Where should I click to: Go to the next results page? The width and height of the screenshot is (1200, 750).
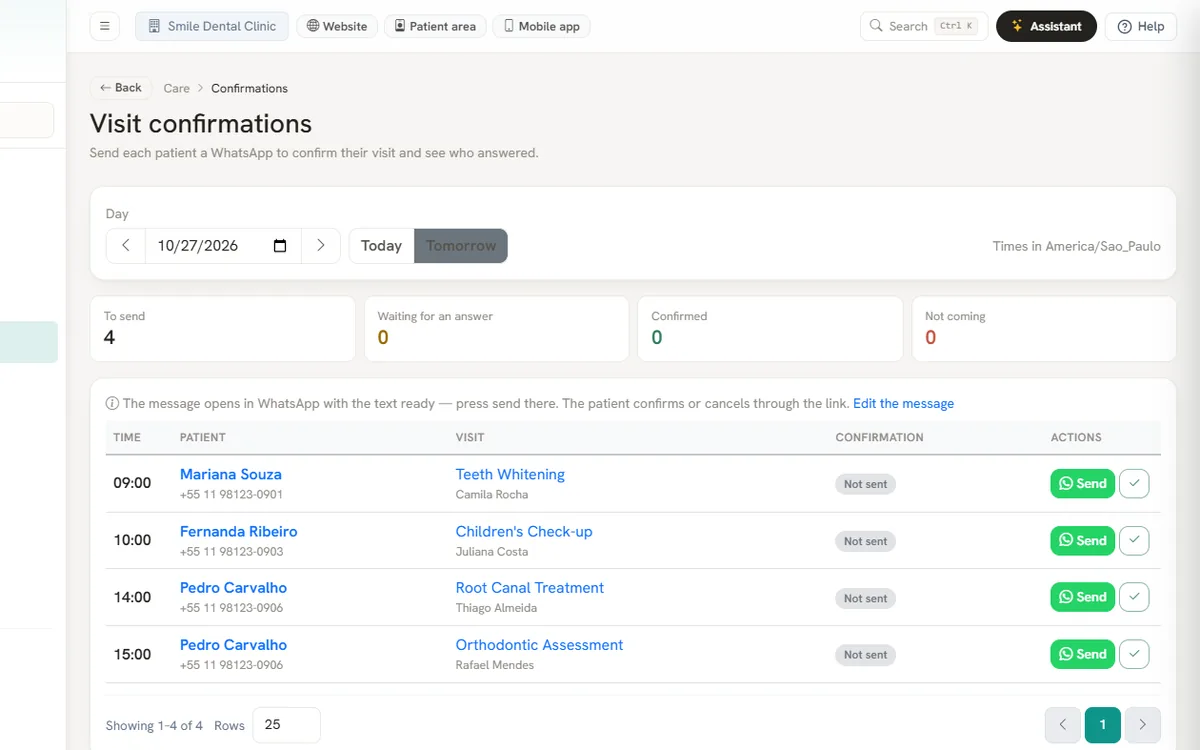(1143, 725)
